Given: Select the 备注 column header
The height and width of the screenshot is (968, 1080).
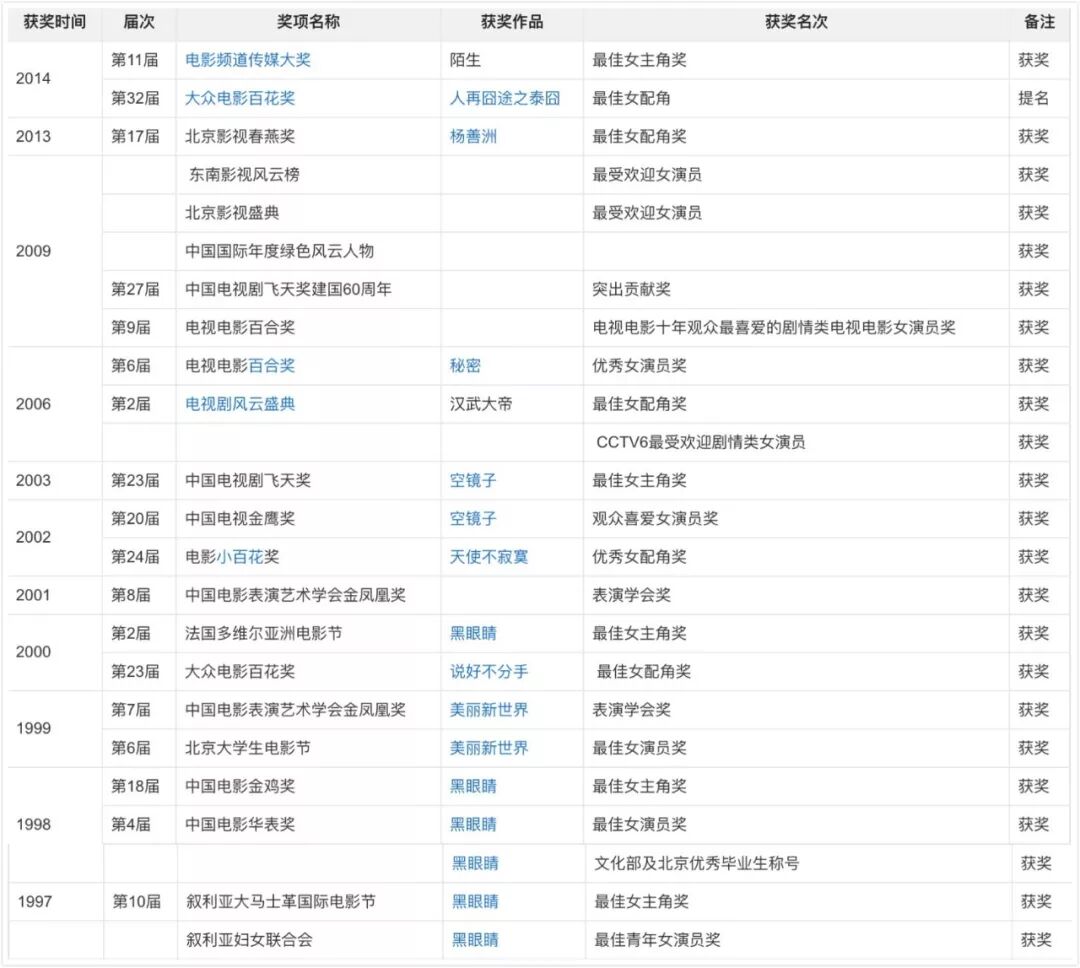Looking at the screenshot, I should [1040, 22].
